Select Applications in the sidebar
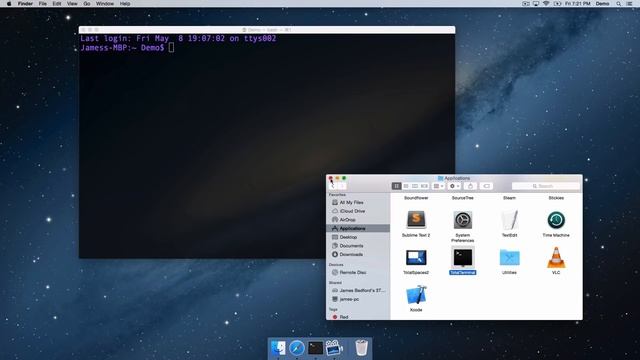This screenshot has width=640, height=360. point(358,228)
